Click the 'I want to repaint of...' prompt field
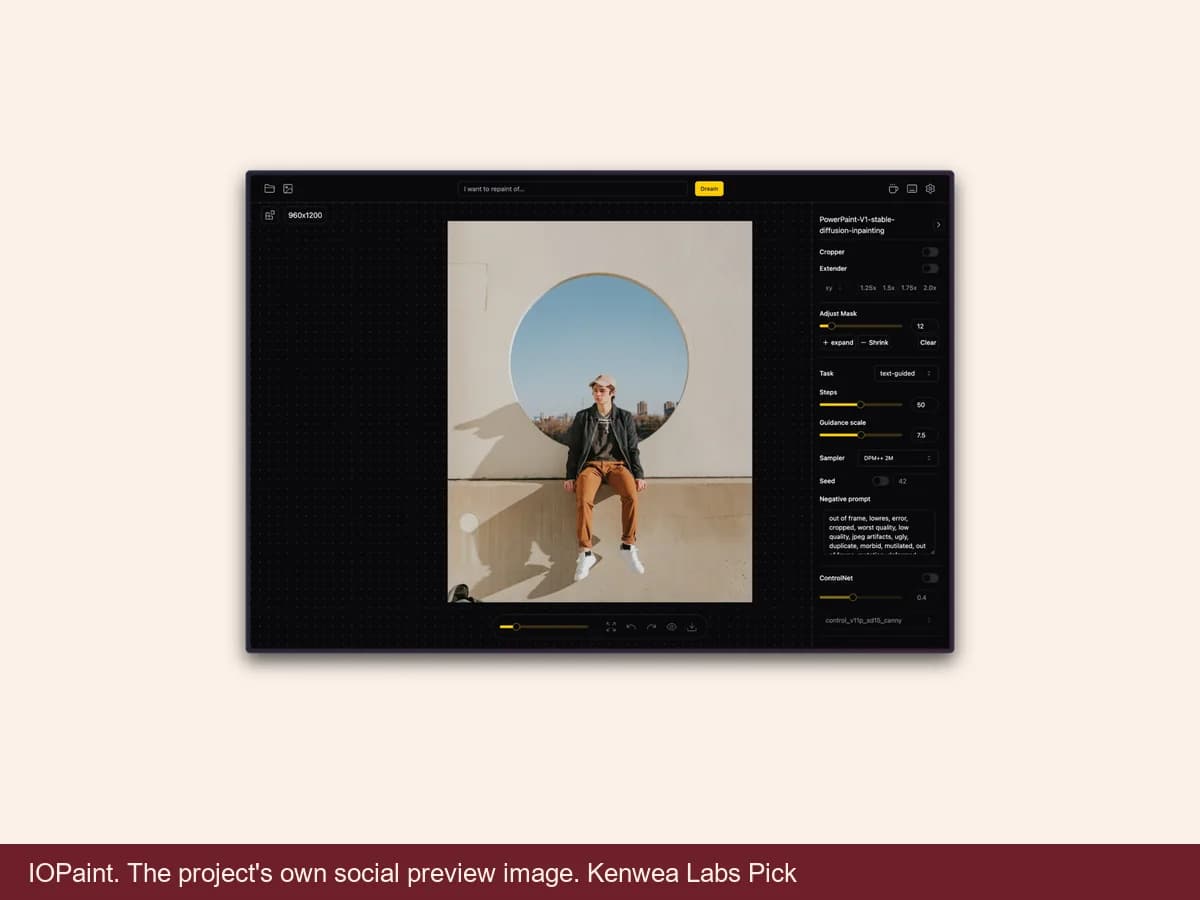The image size is (1200, 900). pos(574,188)
